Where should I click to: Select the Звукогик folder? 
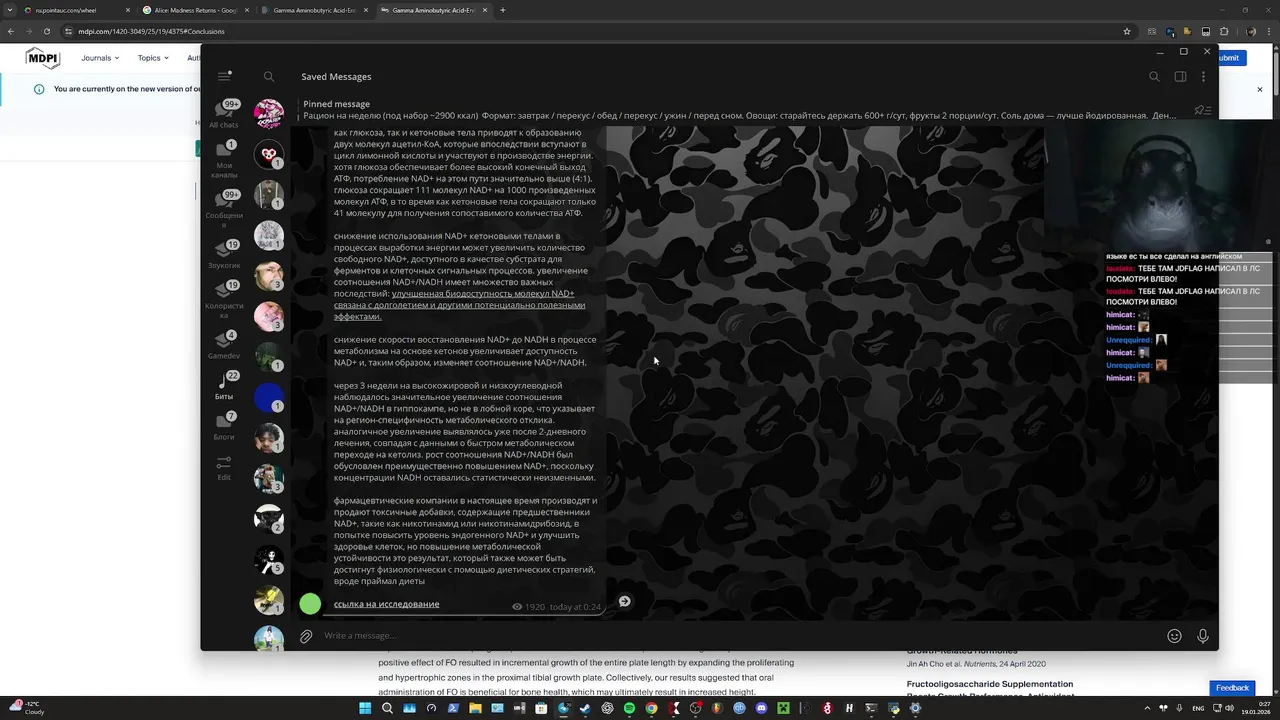point(224,255)
